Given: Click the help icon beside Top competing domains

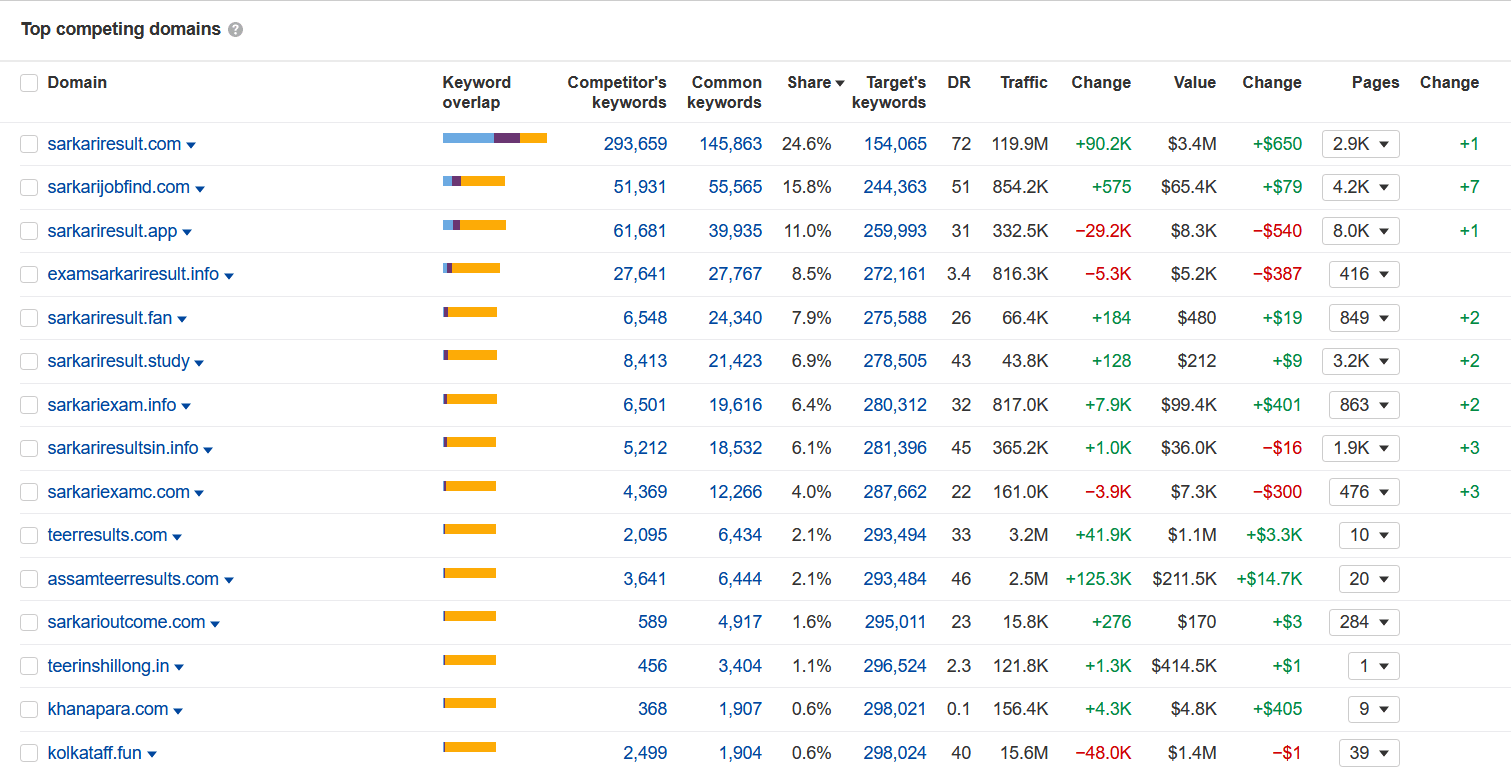Looking at the screenshot, I should coord(235,30).
